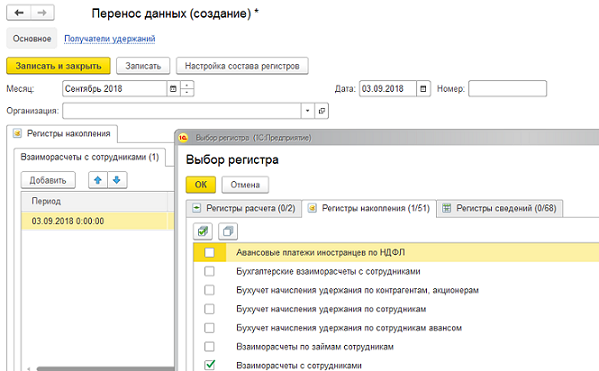599x371 pixels.
Task: Go forward with the right arrow button
Action: pos(42,13)
